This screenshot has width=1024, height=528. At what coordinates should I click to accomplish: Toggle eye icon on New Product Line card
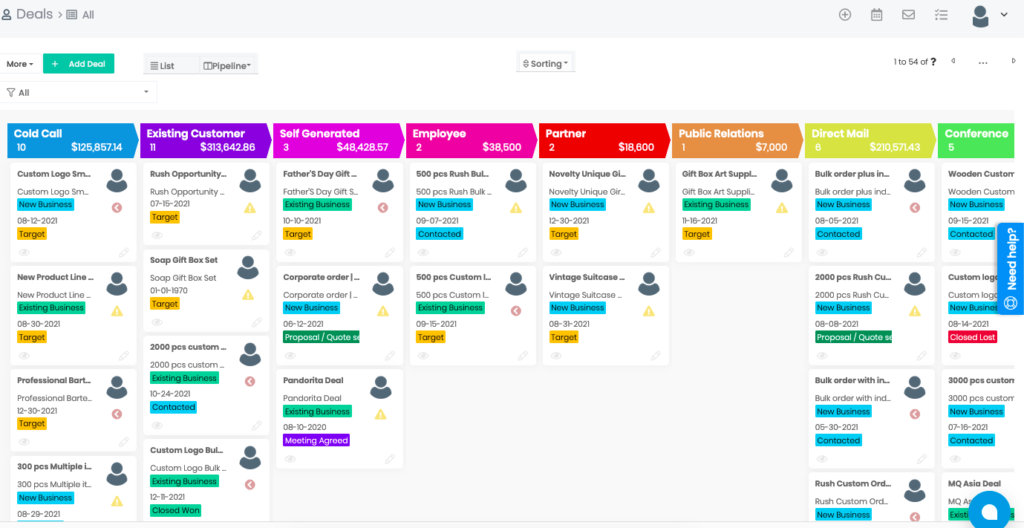tap(24, 355)
